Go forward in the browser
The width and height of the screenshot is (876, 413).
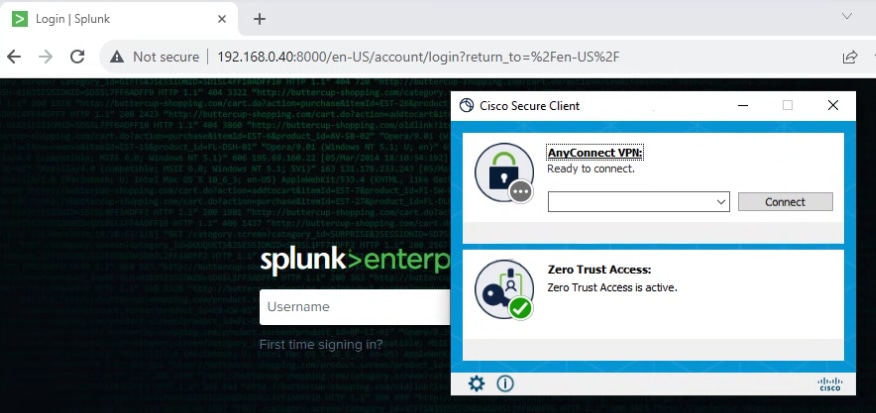click(45, 56)
